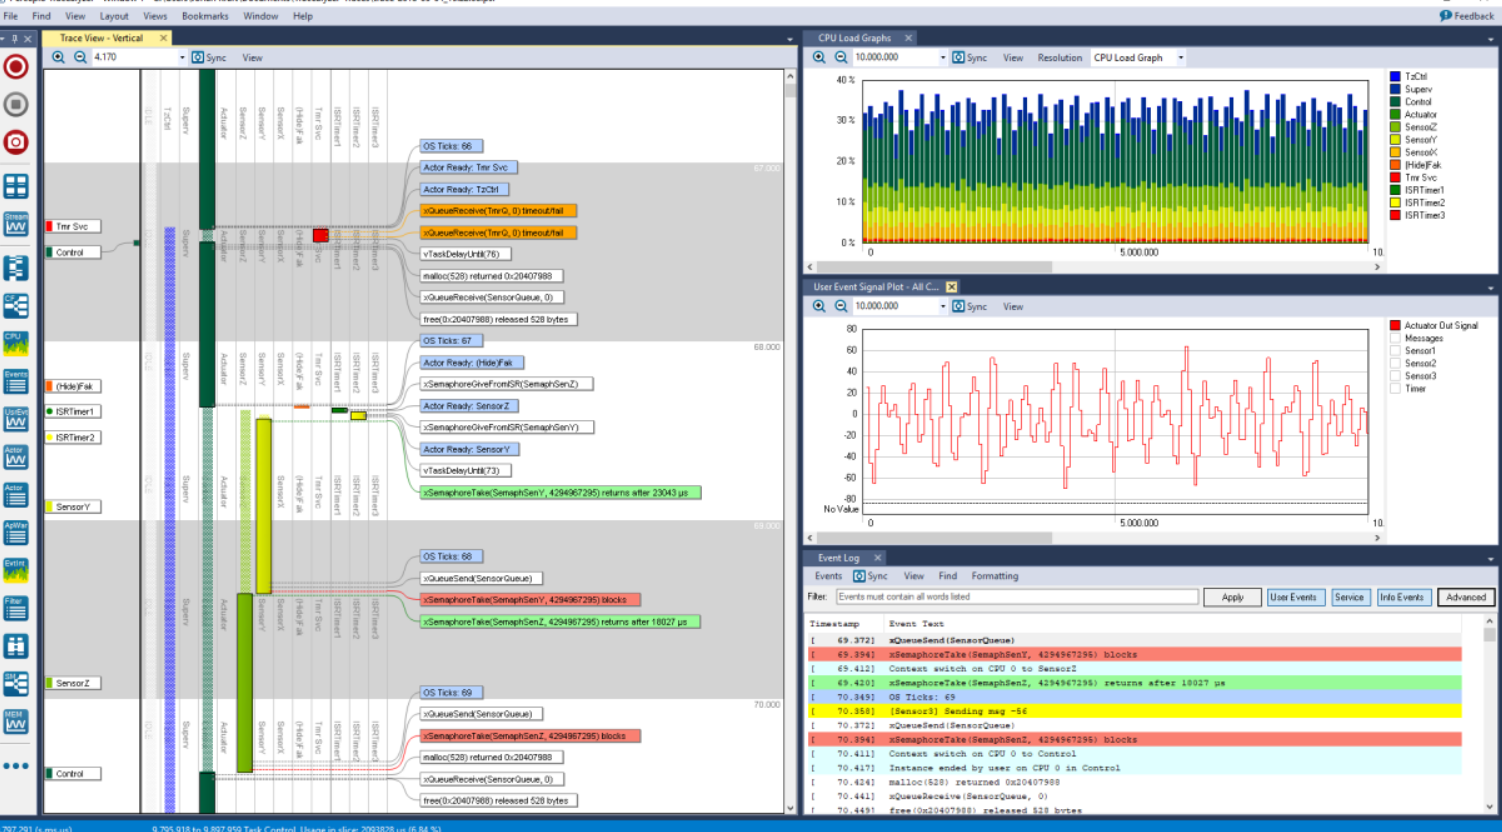Zoom out in the CPU Load Graphs panel
The width and height of the screenshot is (1502, 832).
841,58
